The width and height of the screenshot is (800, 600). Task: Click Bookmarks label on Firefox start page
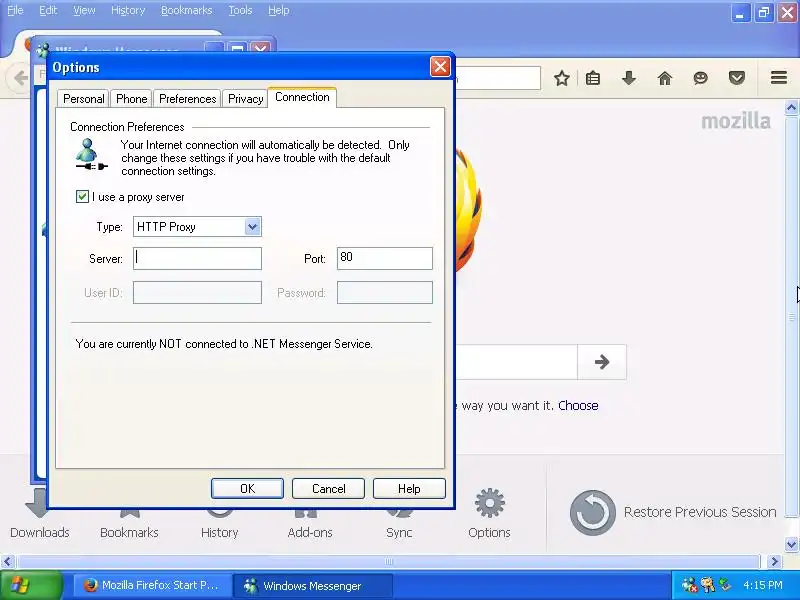pos(129,533)
